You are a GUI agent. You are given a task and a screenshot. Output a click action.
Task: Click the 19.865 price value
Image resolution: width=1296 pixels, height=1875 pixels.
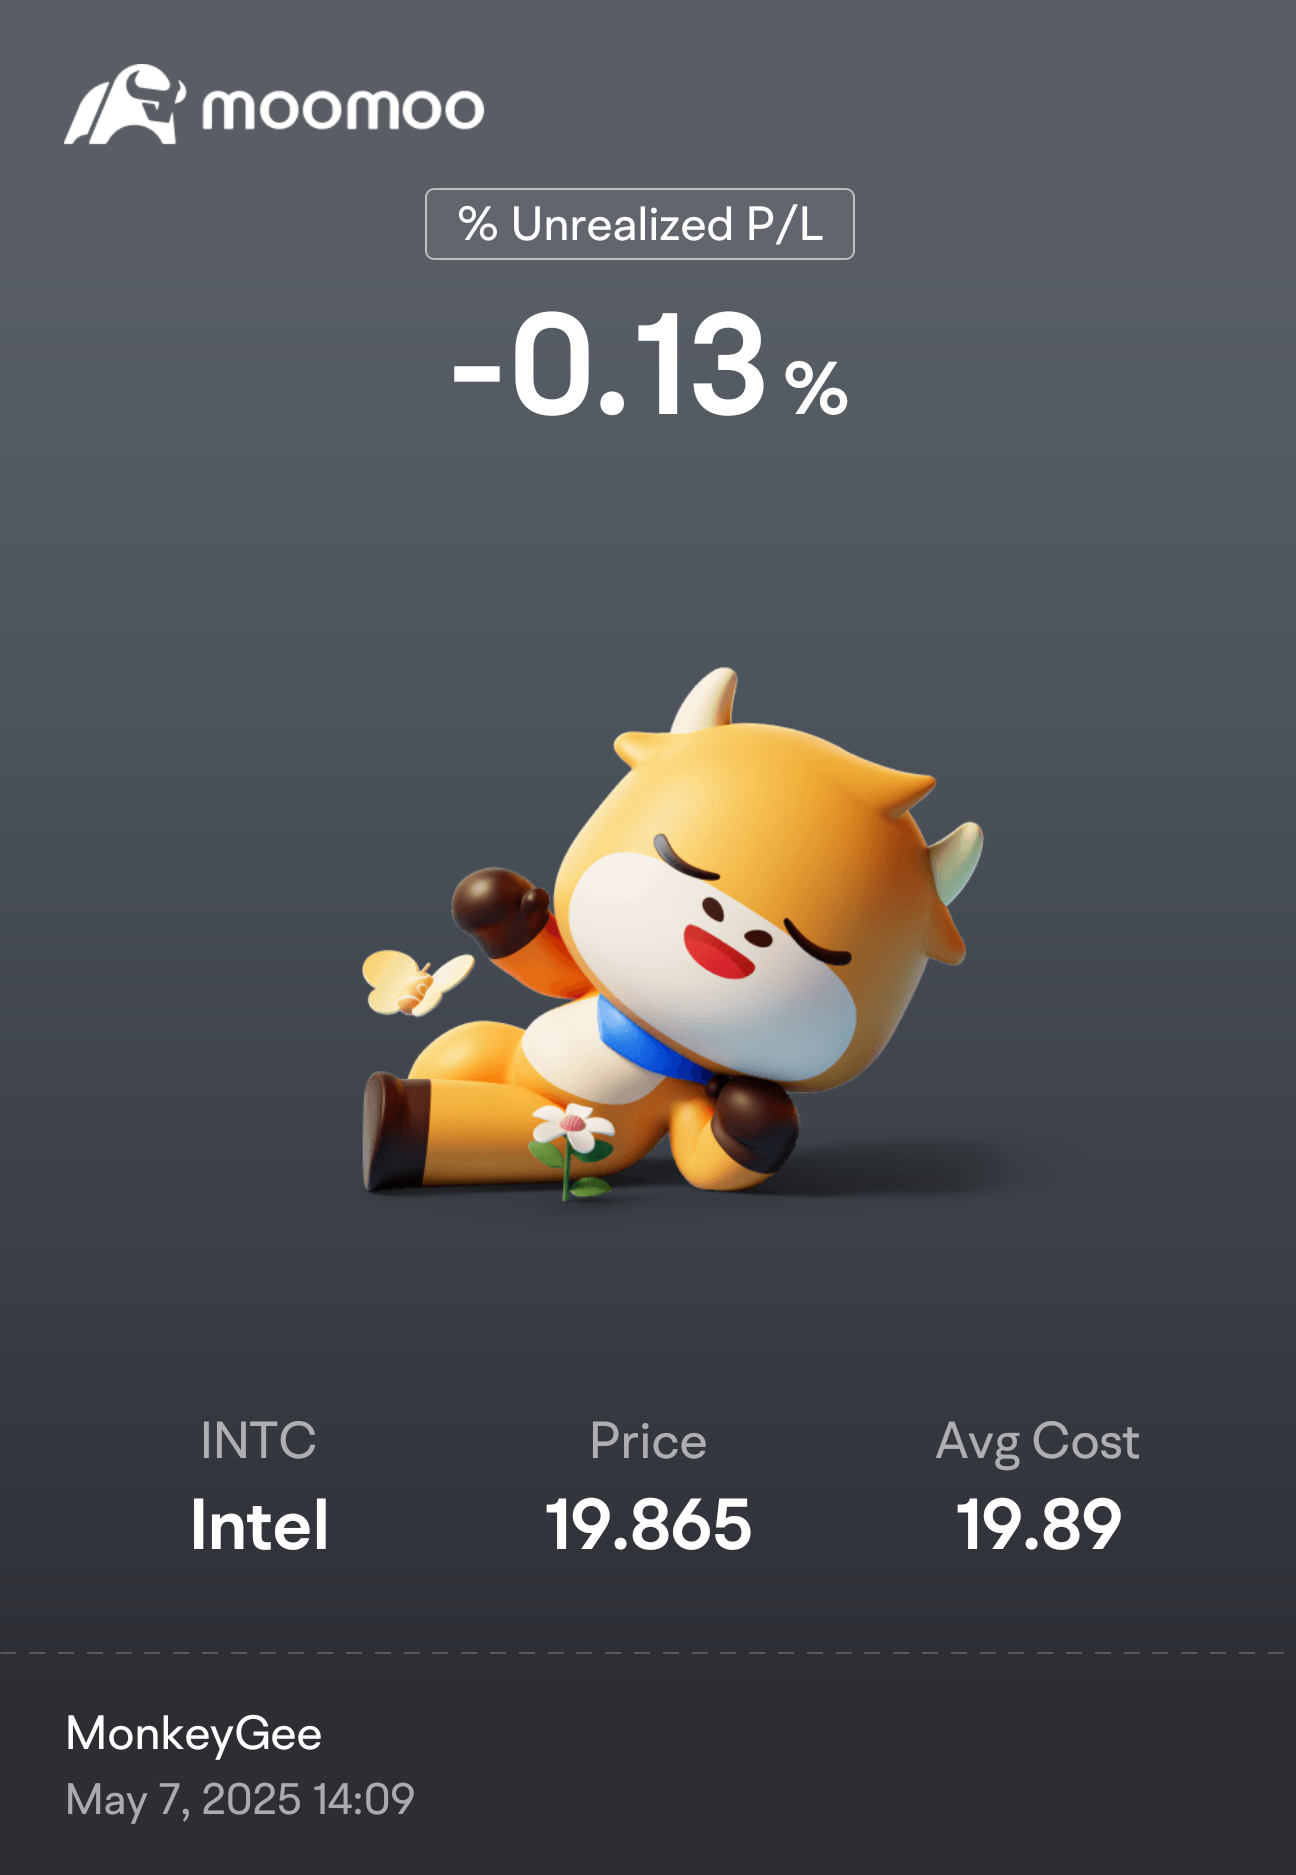pyautogui.click(x=648, y=1525)
